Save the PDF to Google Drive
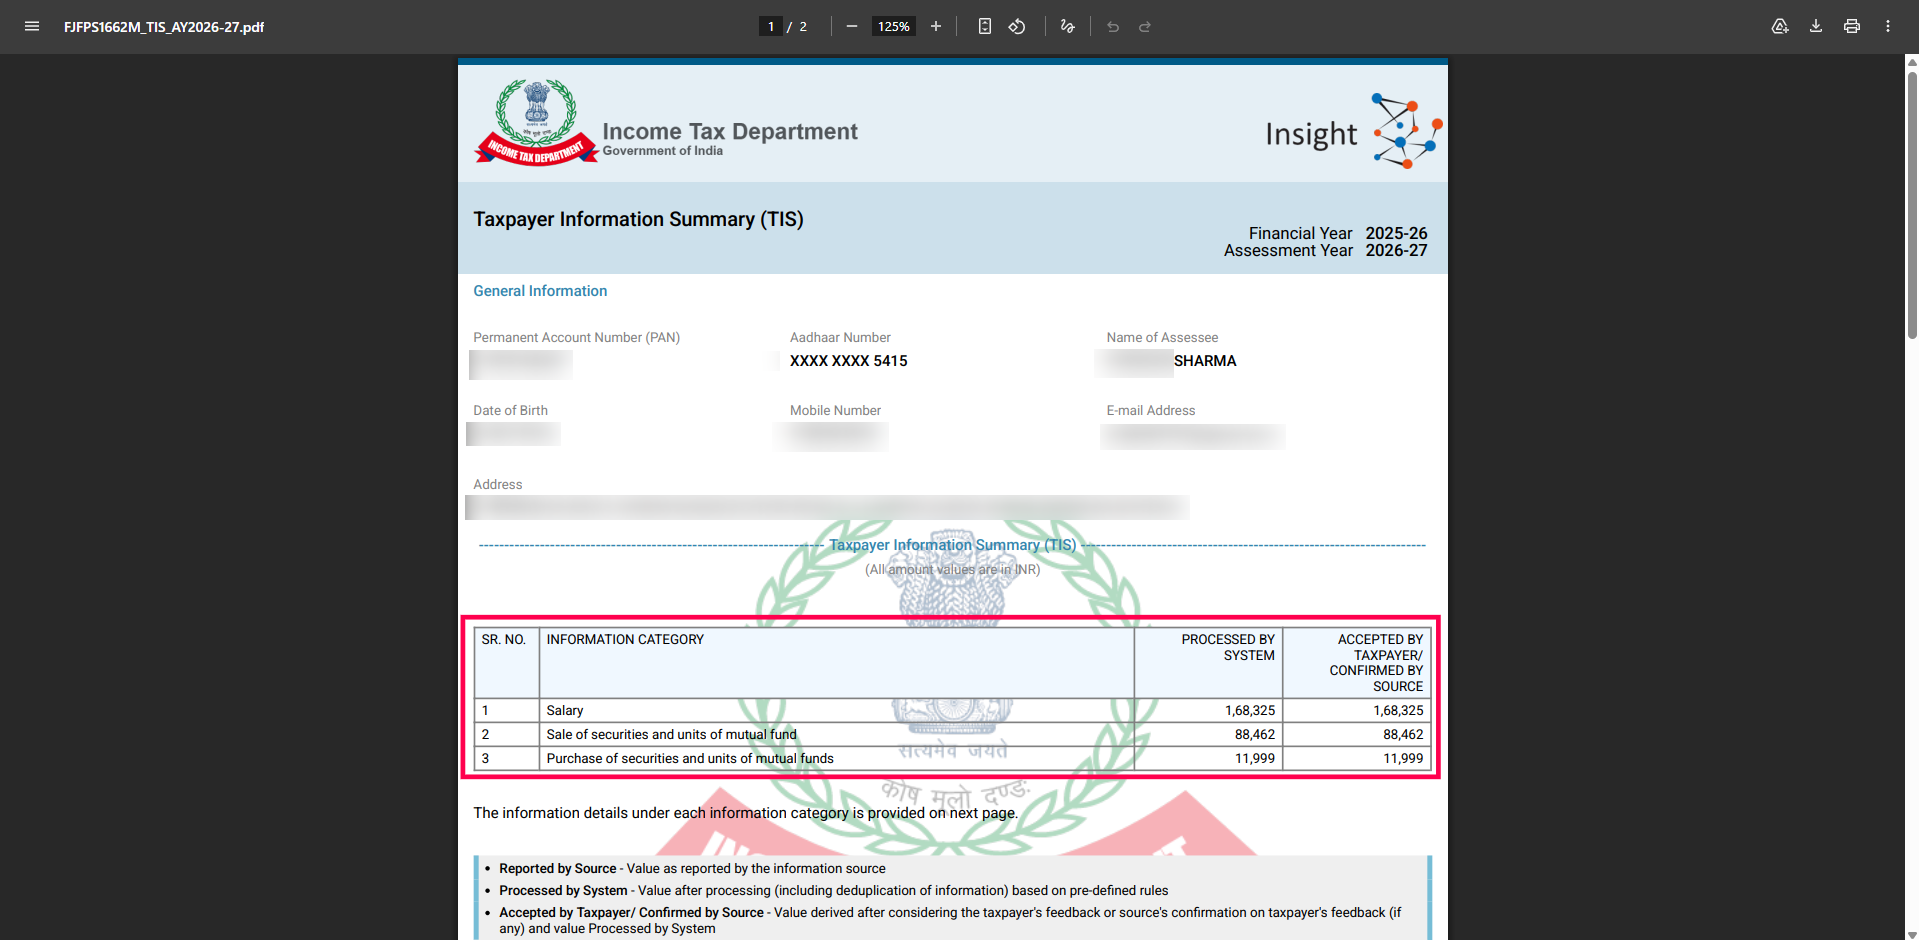 1780,27
